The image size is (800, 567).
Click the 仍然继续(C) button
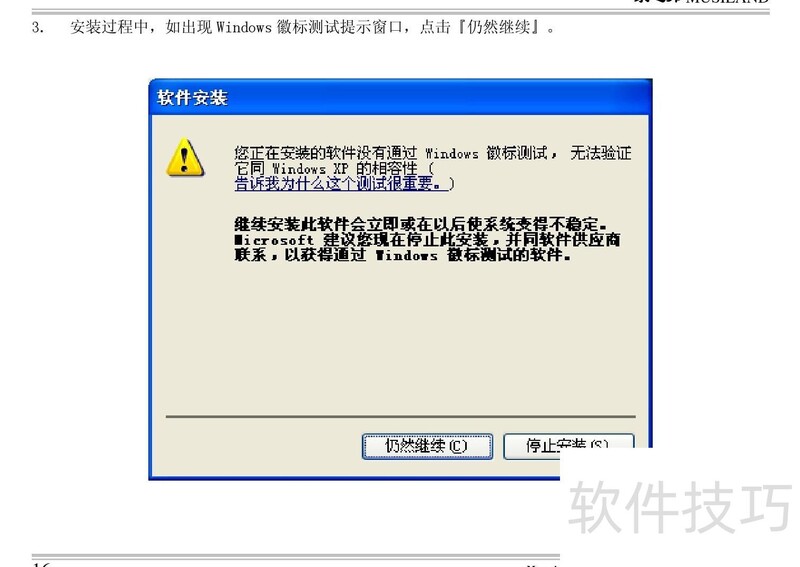427,446
